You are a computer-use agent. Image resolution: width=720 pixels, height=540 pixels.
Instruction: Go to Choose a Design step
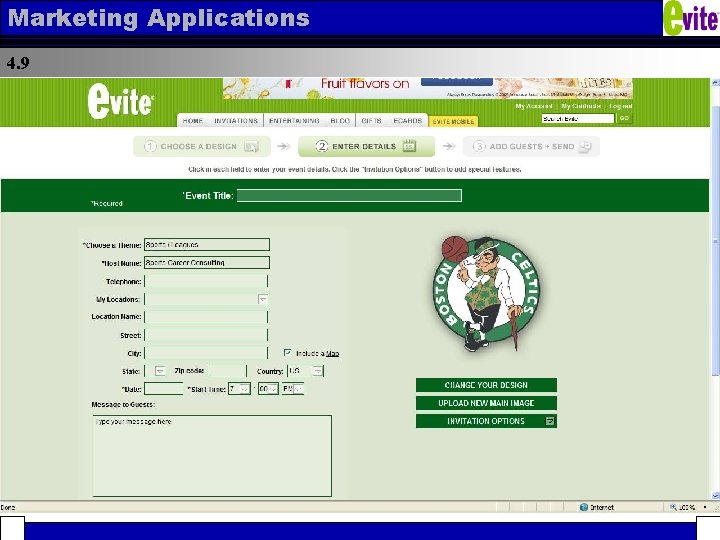(x=202, y=146)
